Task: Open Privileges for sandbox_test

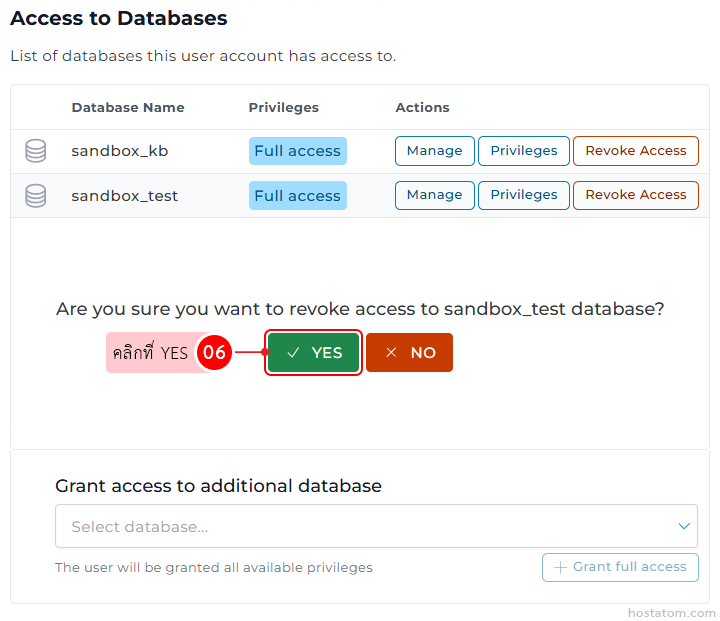Action: tap(523, 195)
